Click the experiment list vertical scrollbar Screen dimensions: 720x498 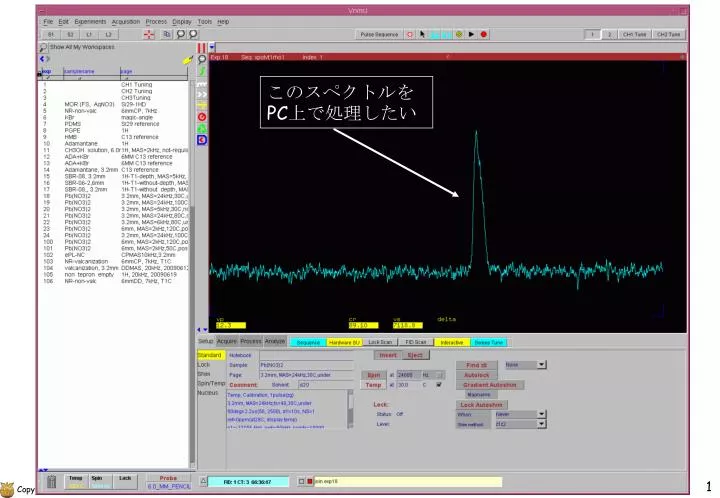pyautogui.click(x=192, y=273)
